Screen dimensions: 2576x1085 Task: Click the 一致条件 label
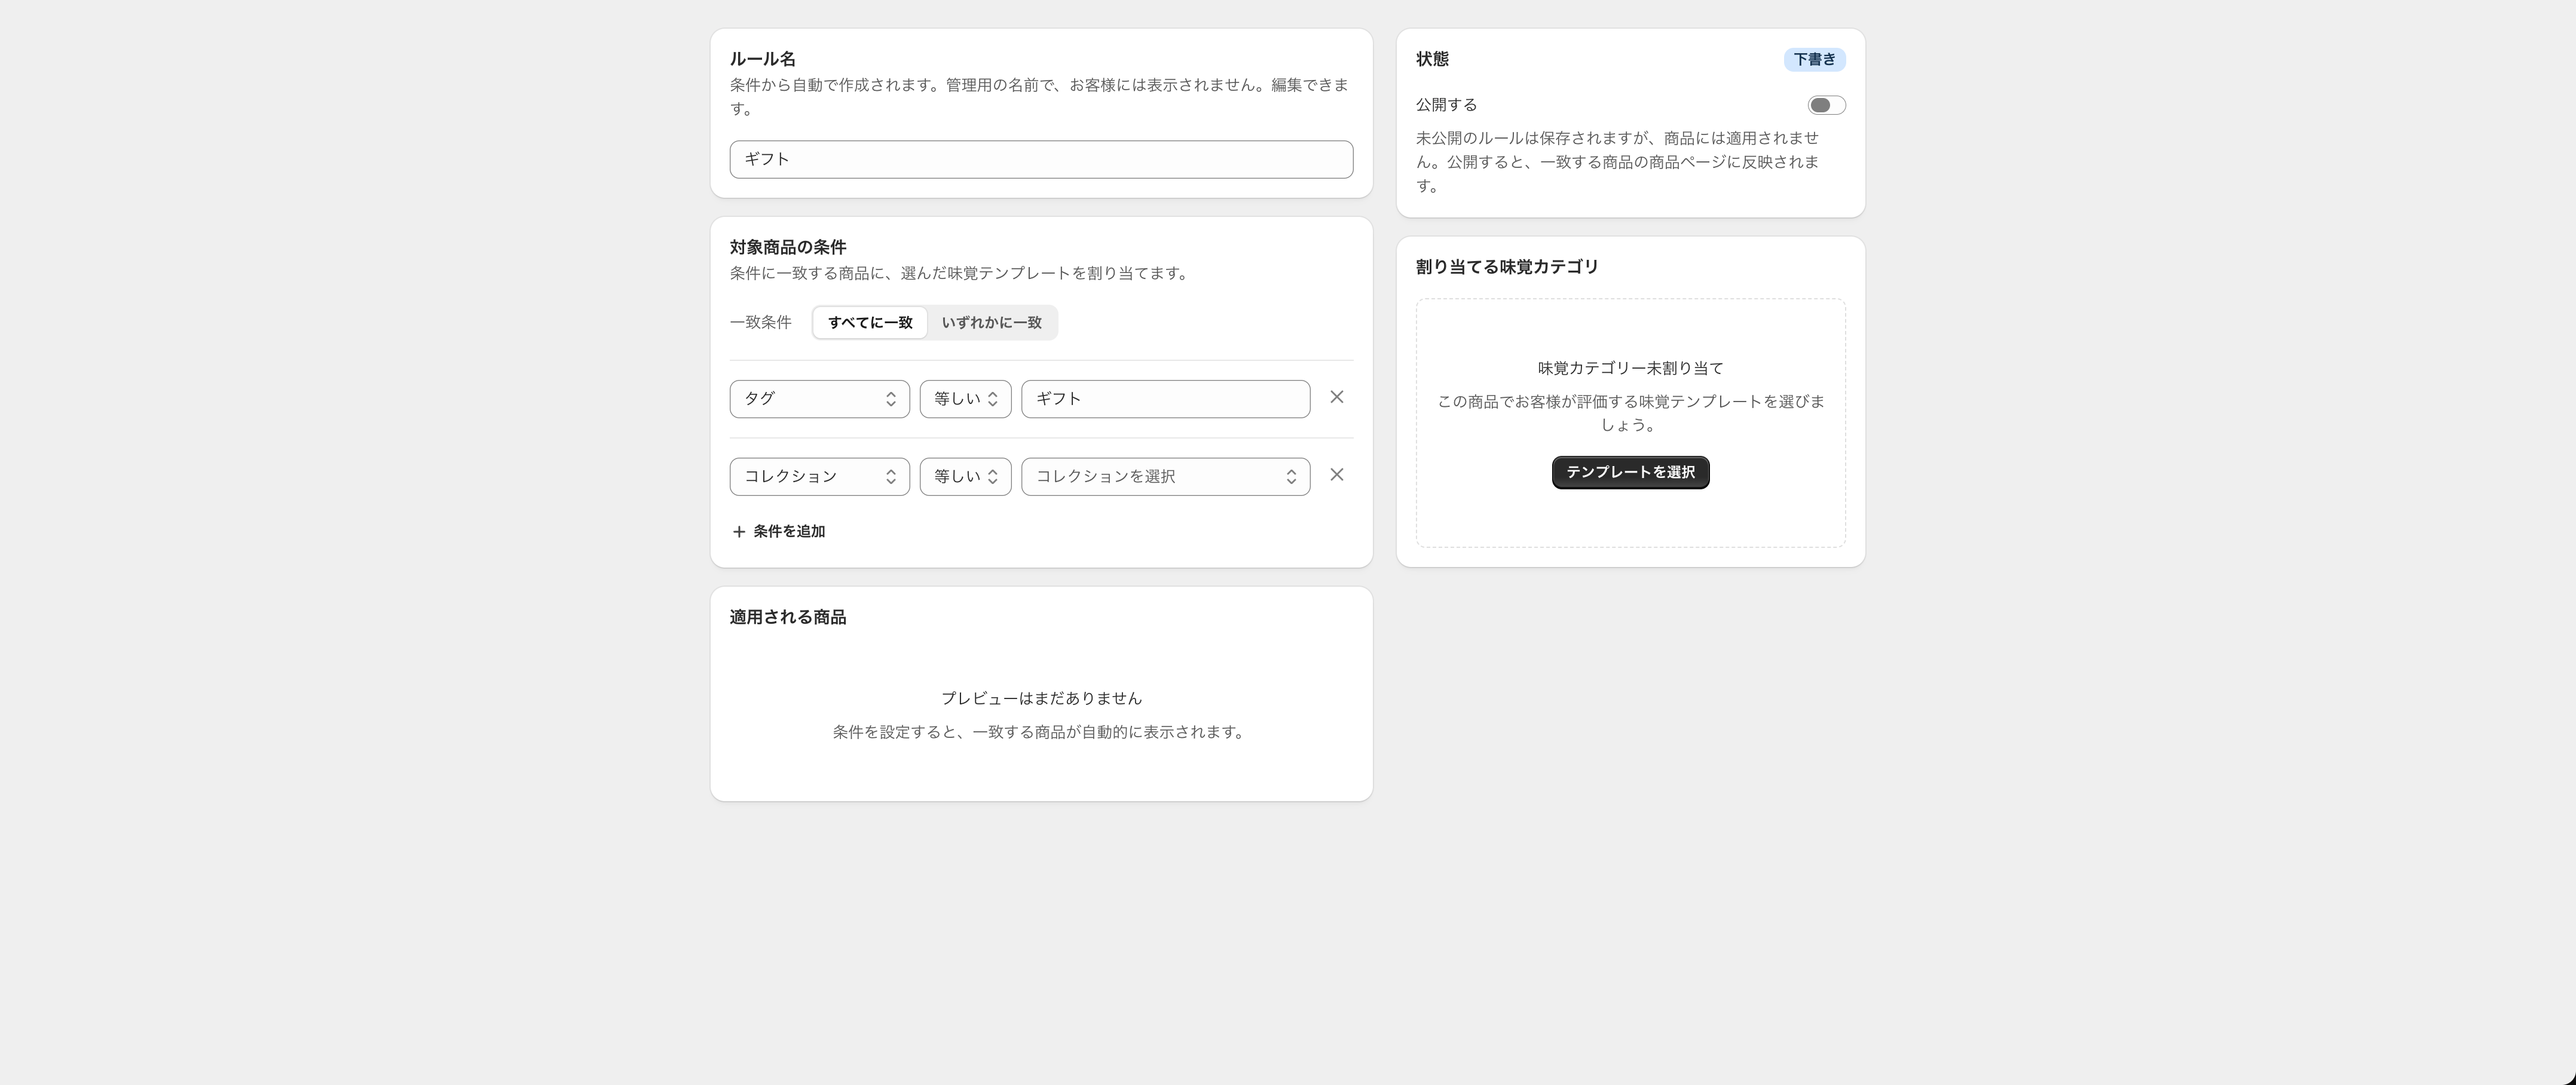760,323
